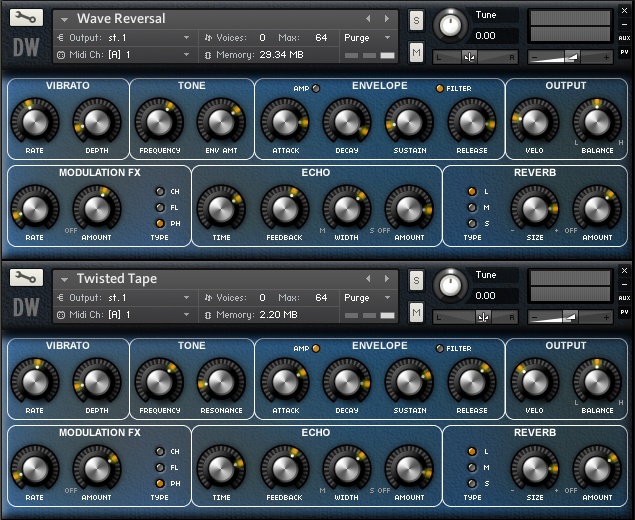This screenshot has width=635, height=520.
Task: Enable the AMP envelope in Wave Reversal
Action: click(x=316, y=88)
